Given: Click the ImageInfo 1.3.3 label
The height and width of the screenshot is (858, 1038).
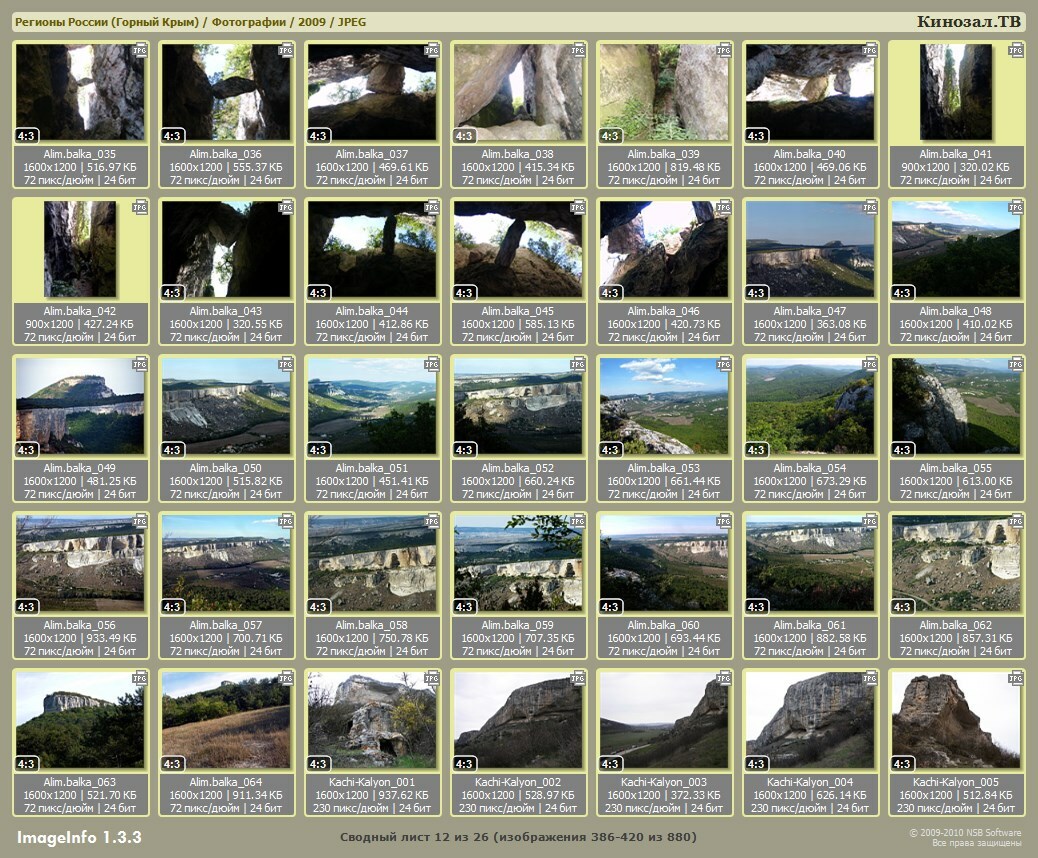Looking at the screenshot, I should point(79,837).
